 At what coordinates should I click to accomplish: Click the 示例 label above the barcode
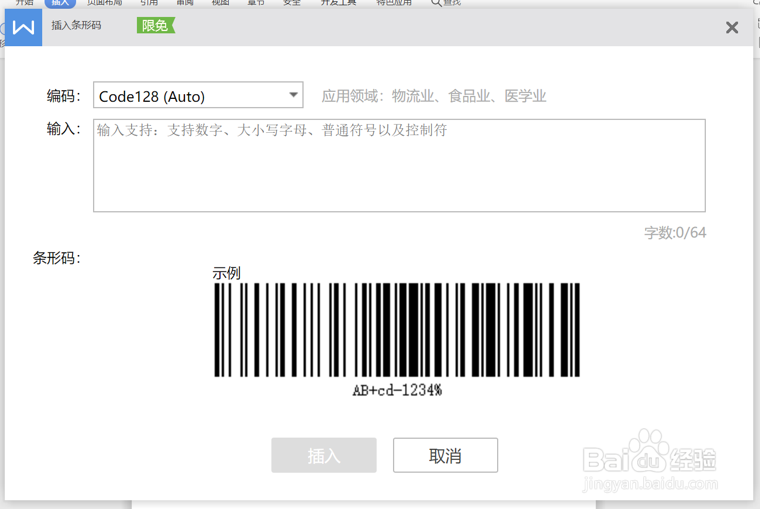click(226, 273)
